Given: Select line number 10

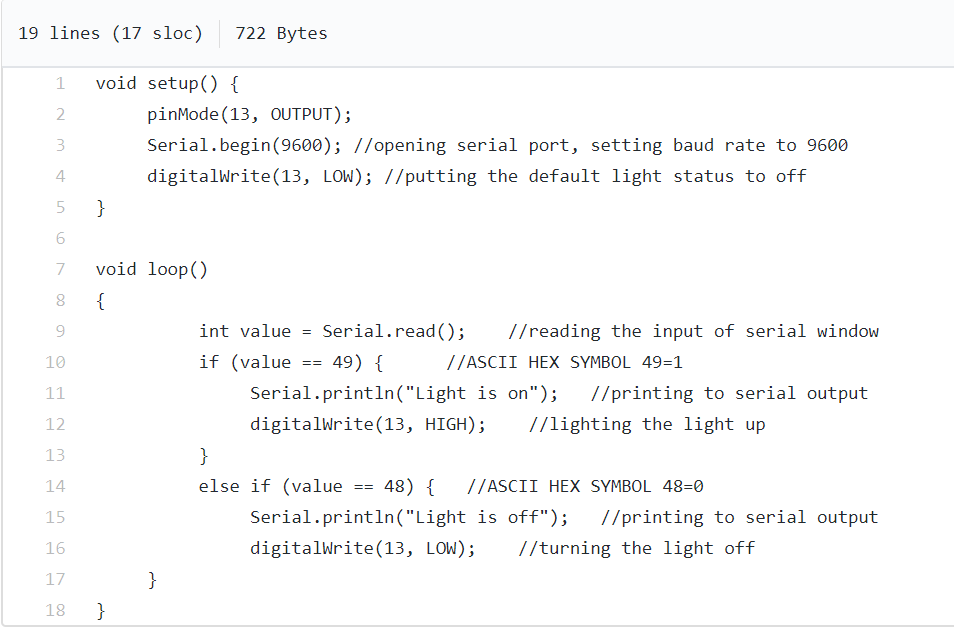Looking at the screenshot, I should pos(55,362).
